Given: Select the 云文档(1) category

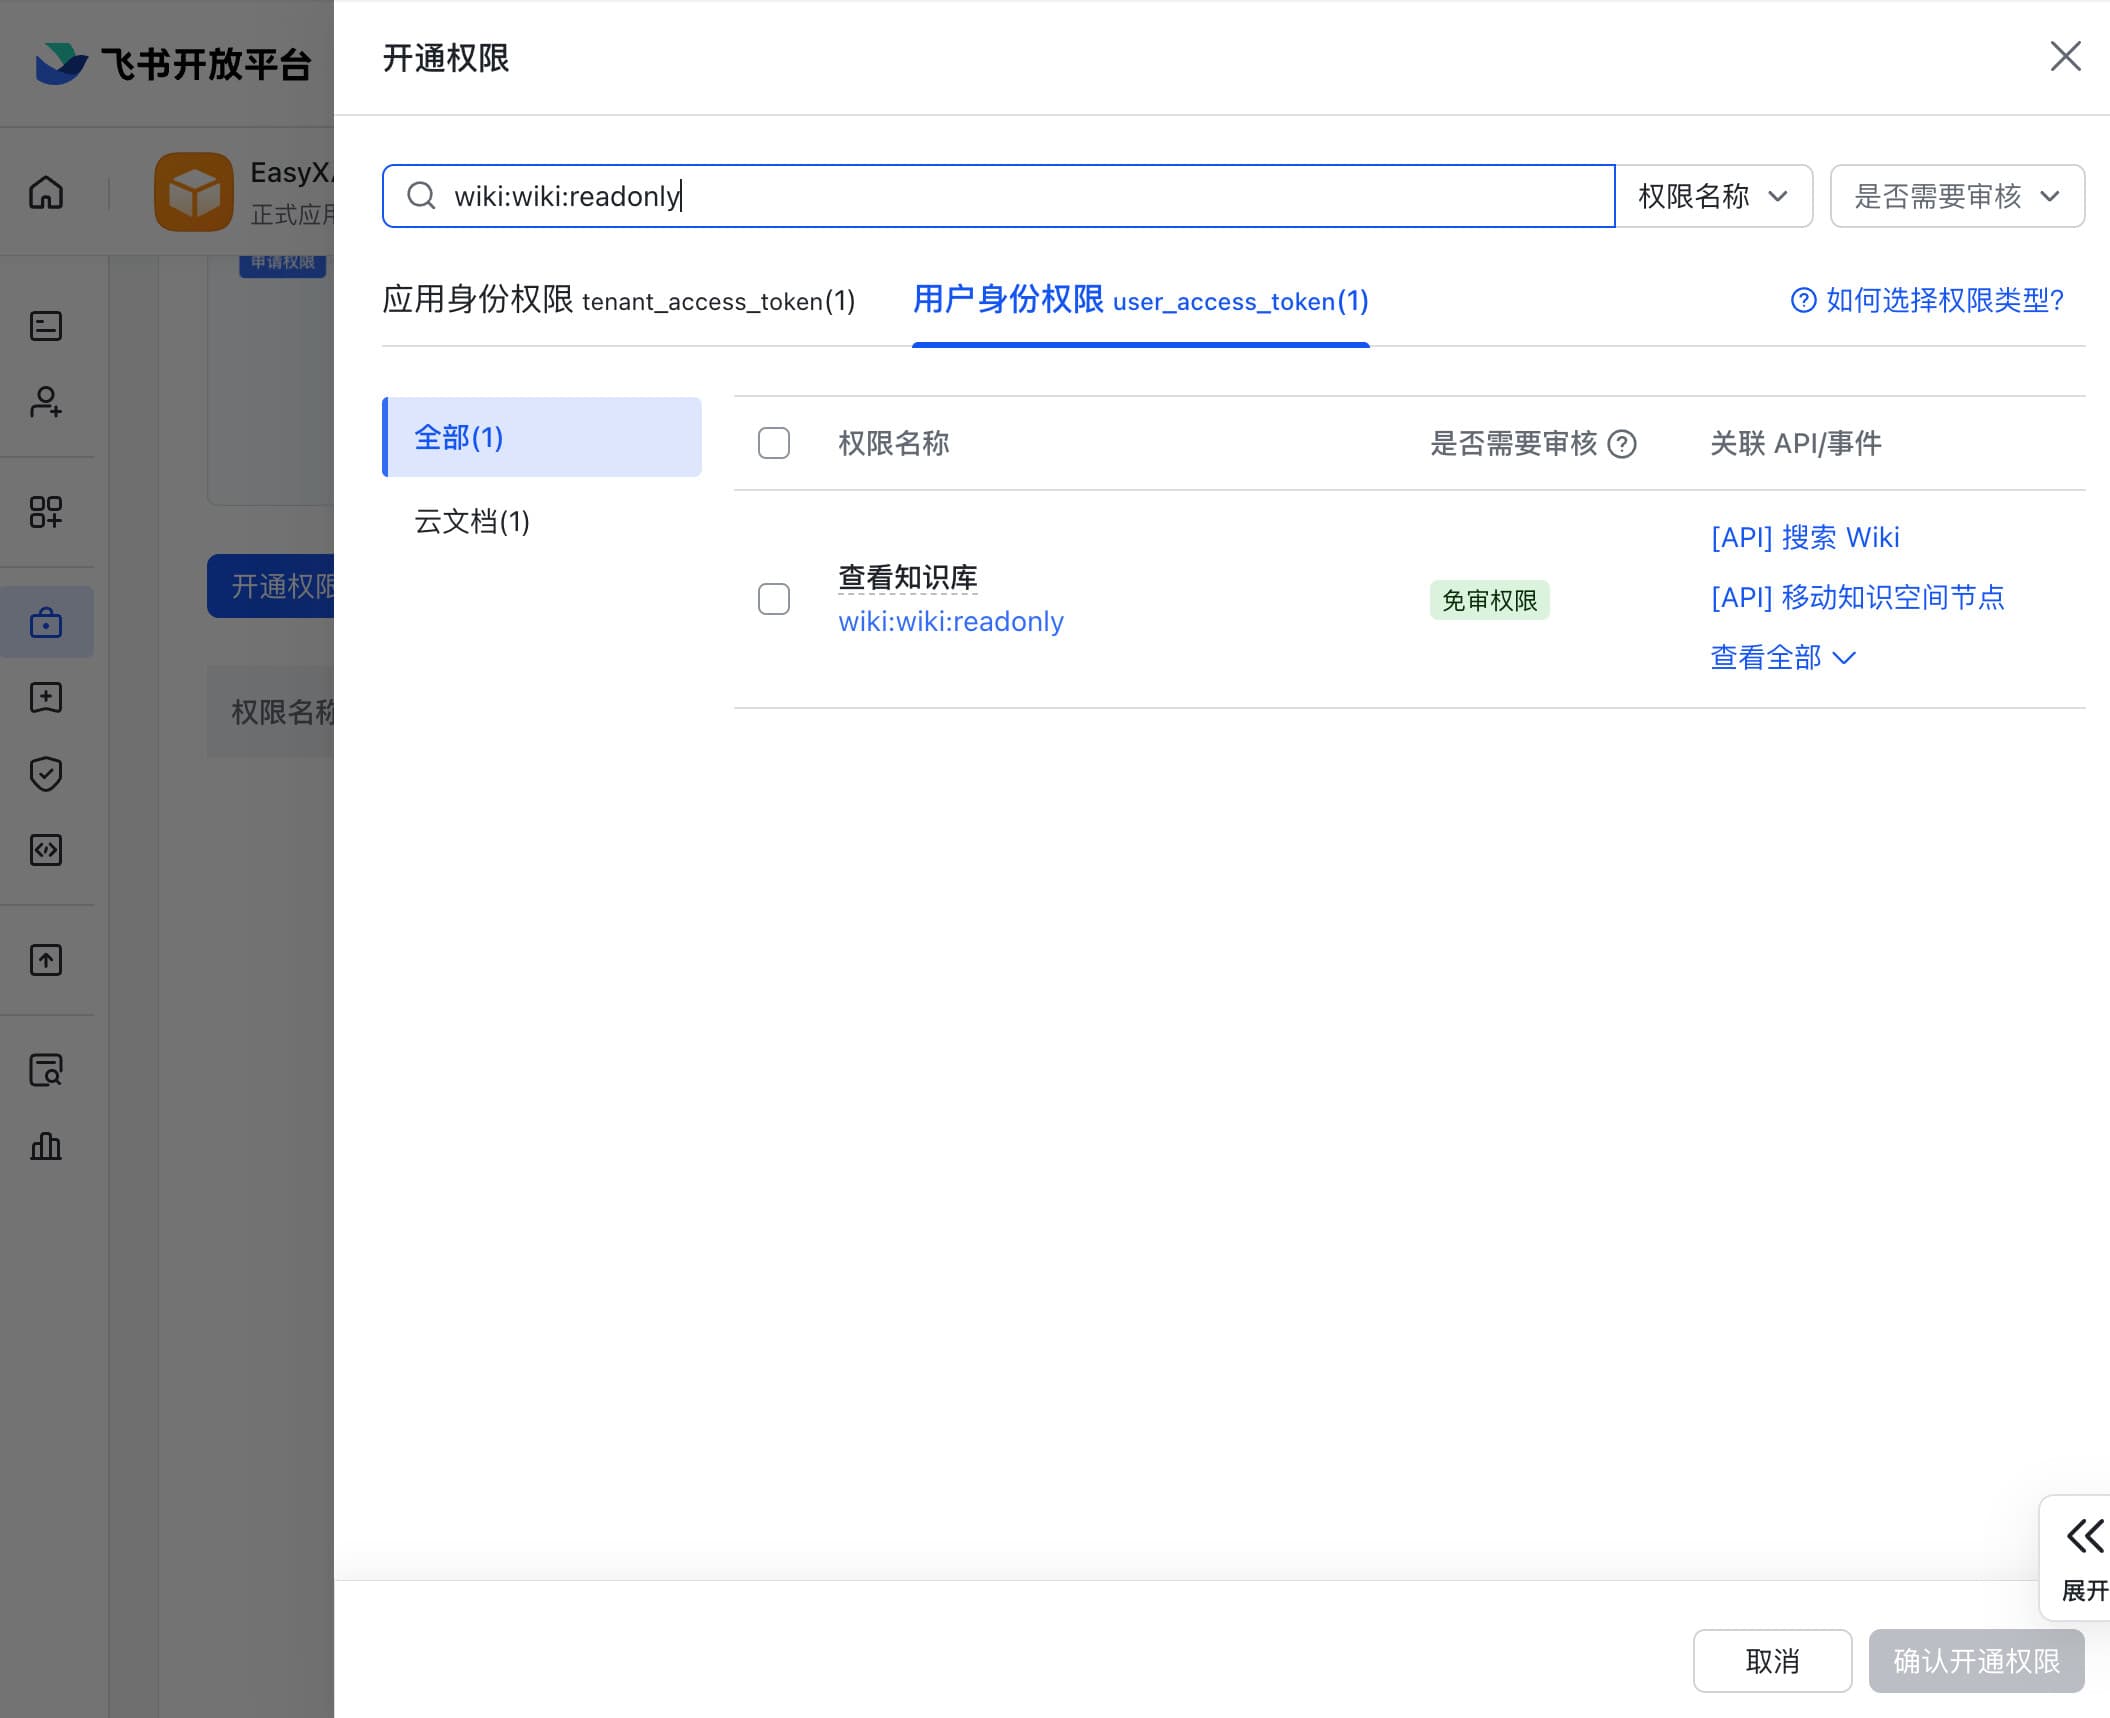Looking at the screenshot, I should point(542,521).
